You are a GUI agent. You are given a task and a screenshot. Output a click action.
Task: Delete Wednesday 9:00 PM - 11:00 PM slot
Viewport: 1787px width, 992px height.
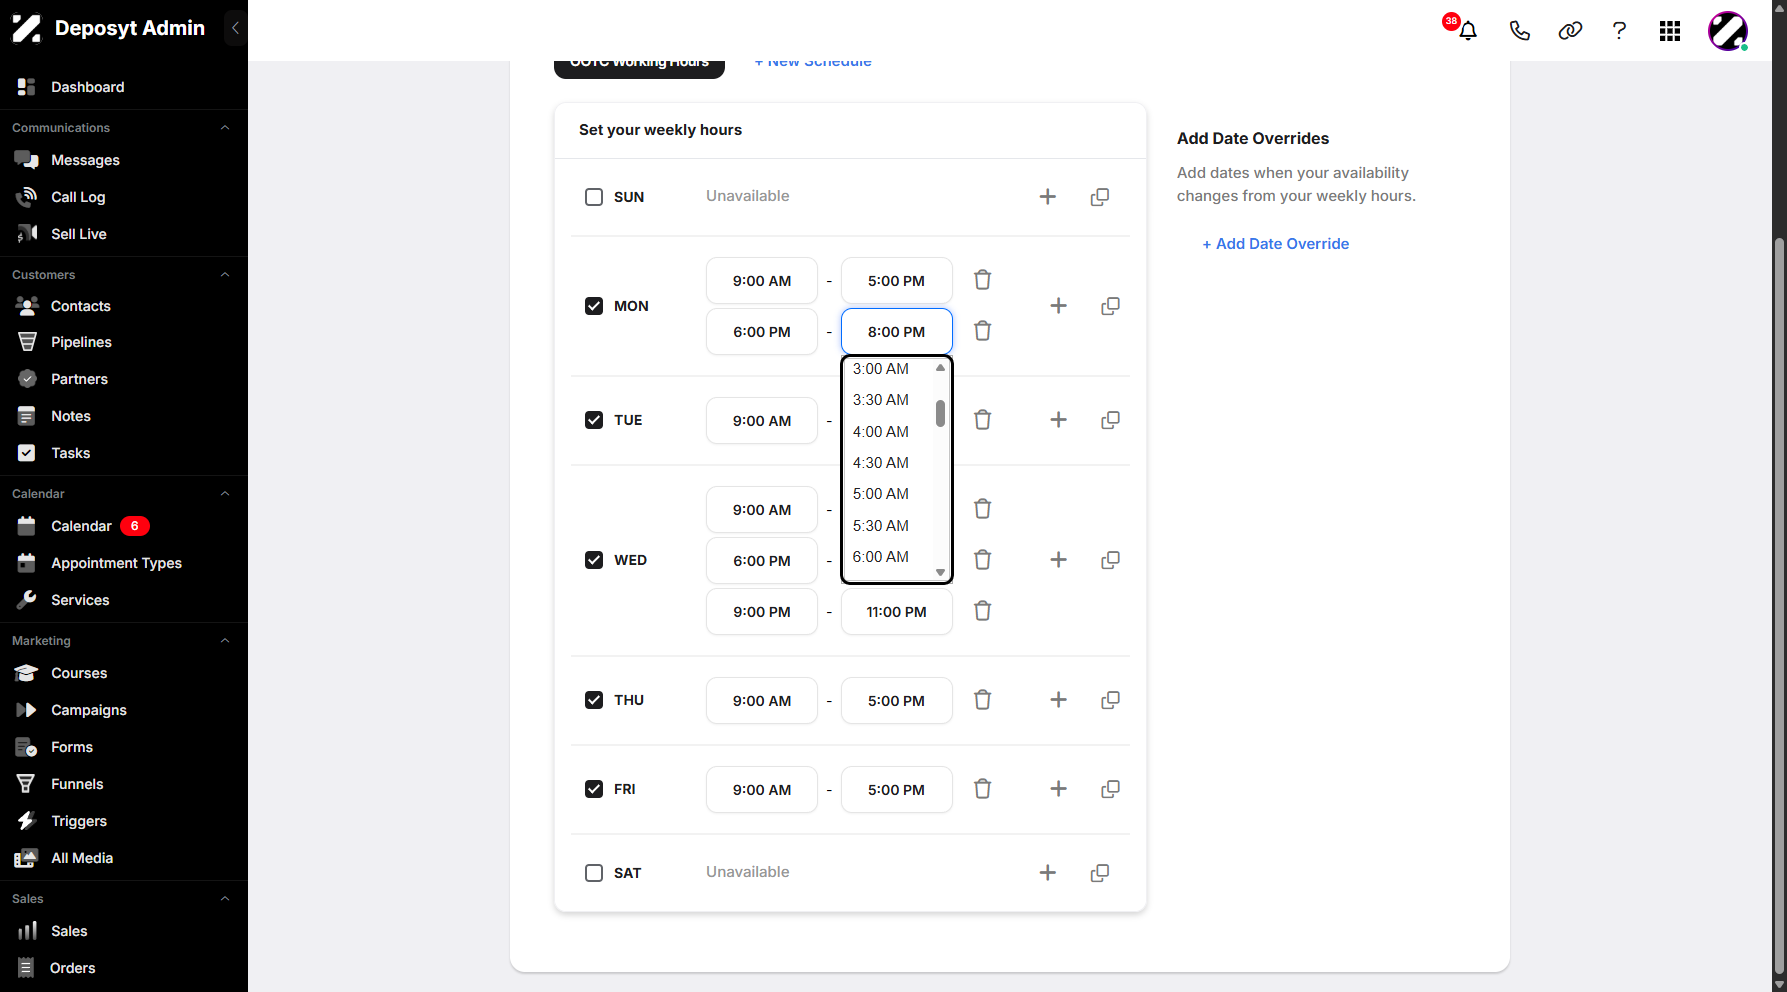point(983,611)
